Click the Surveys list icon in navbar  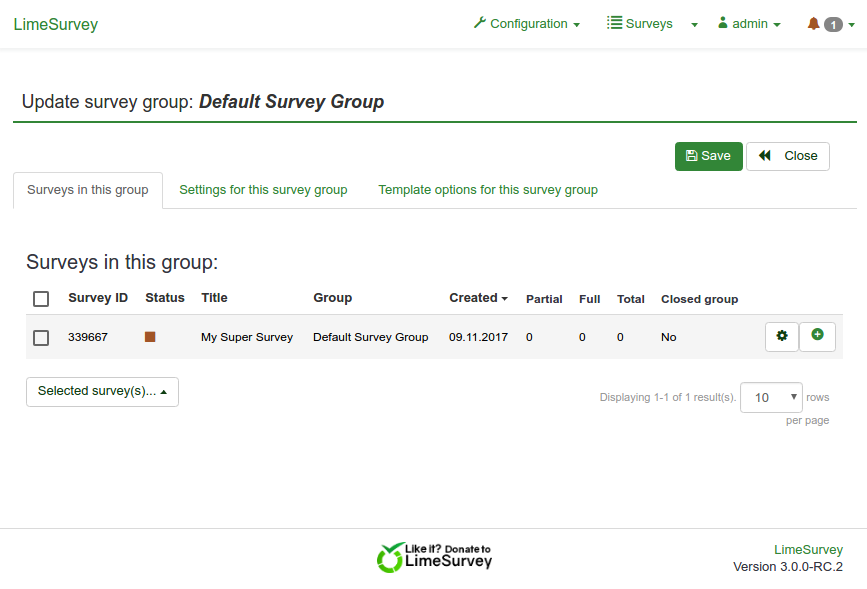click(614, 23)
